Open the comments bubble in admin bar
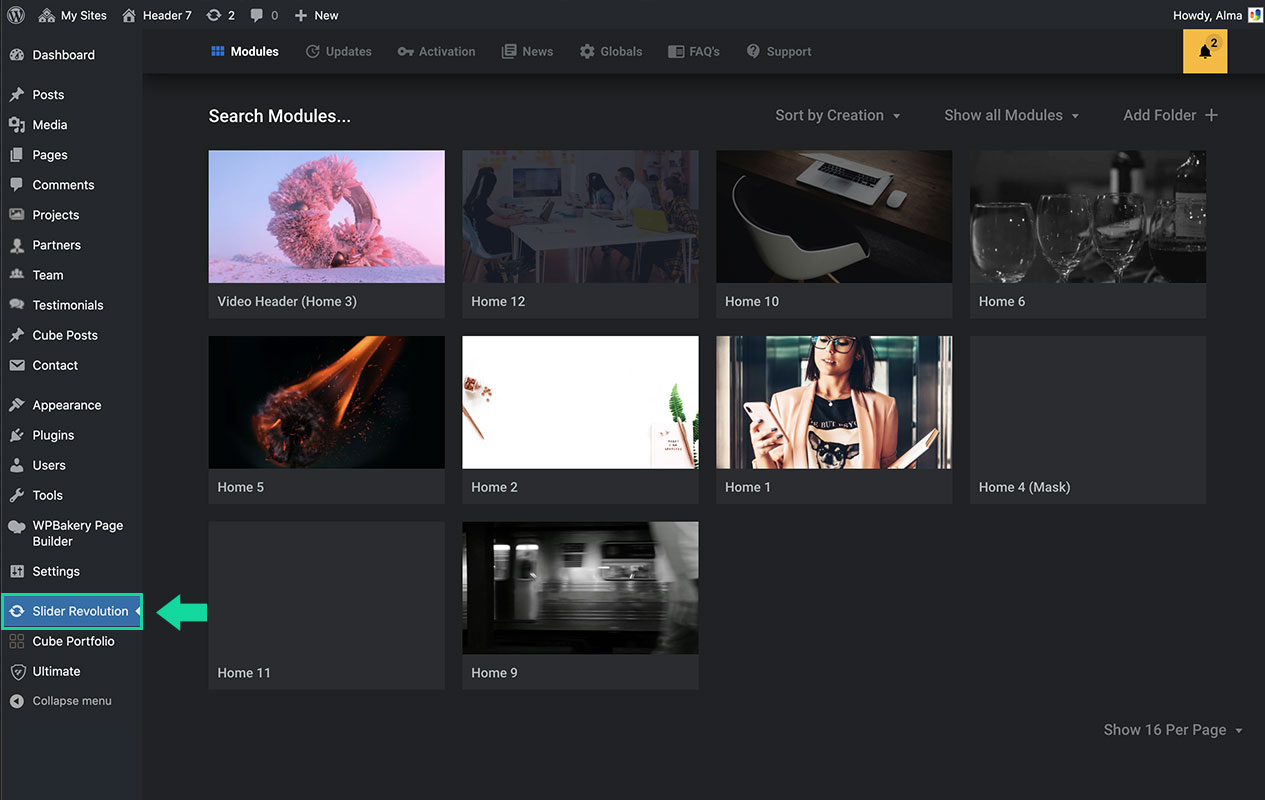Image resolution: width=1265 pixels, height=800 pixels. (258, 15)
